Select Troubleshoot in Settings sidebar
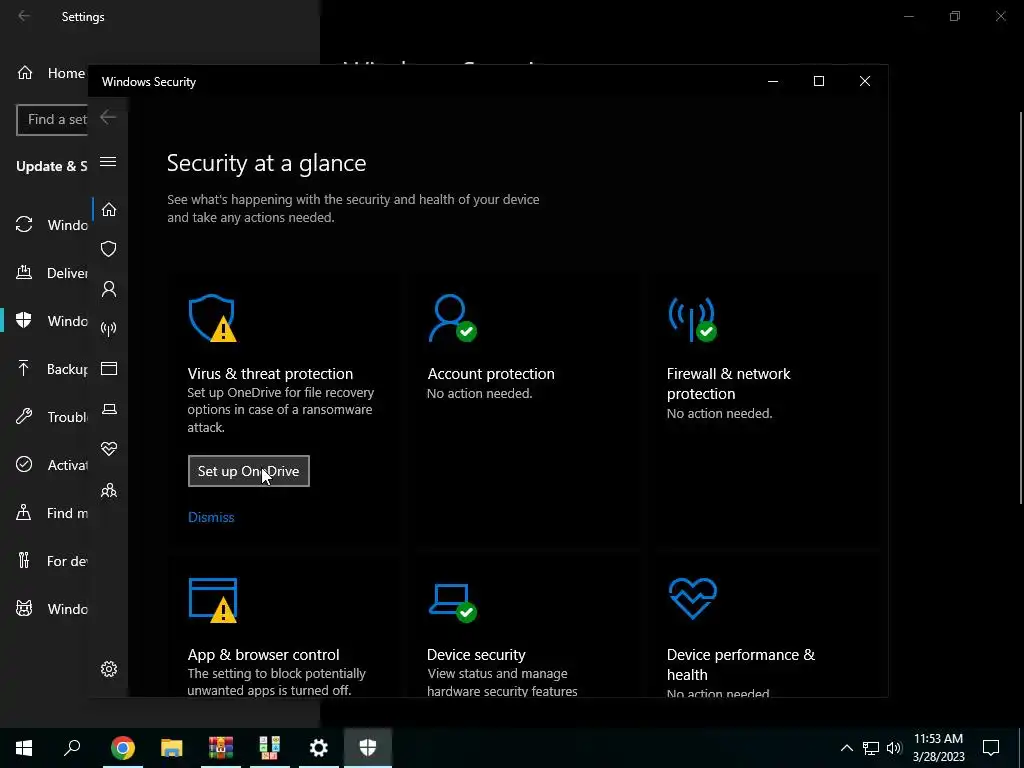The height and width of the screenshot is (768, 1024). [51, 417]
